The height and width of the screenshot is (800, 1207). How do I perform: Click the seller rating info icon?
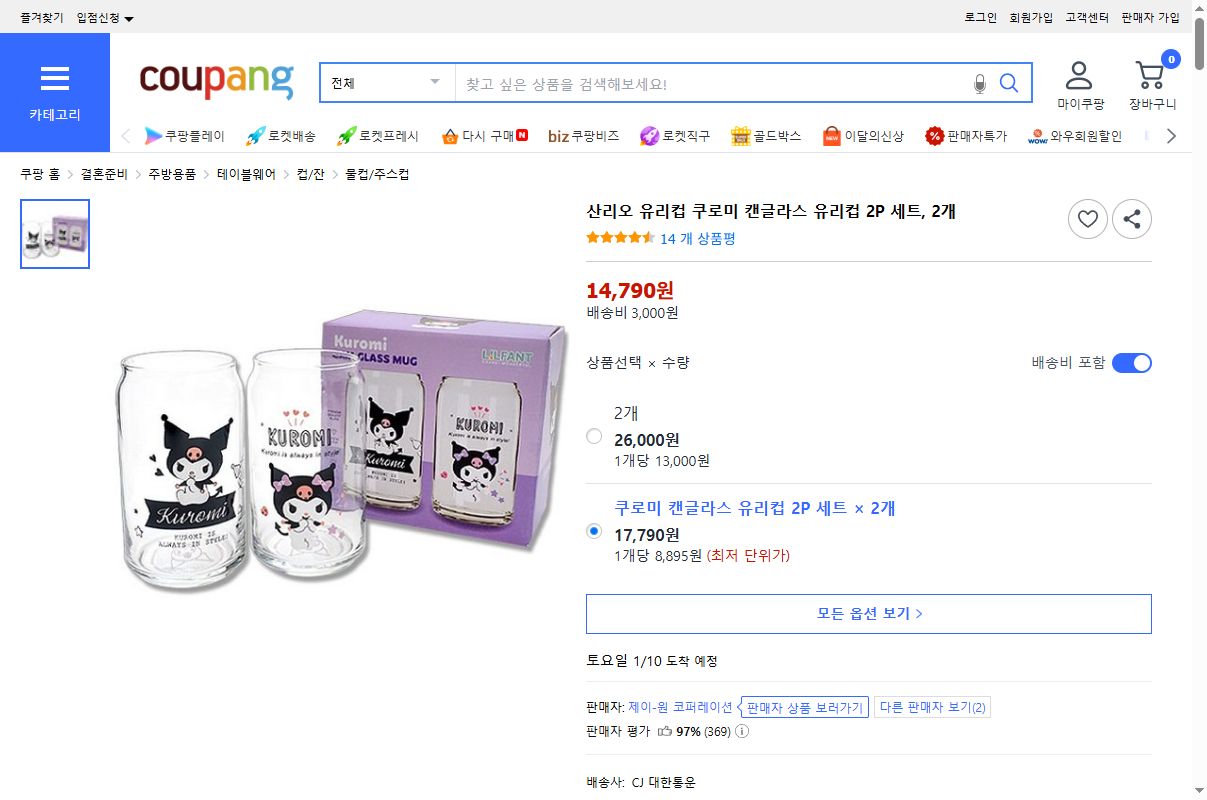[744, 731]
